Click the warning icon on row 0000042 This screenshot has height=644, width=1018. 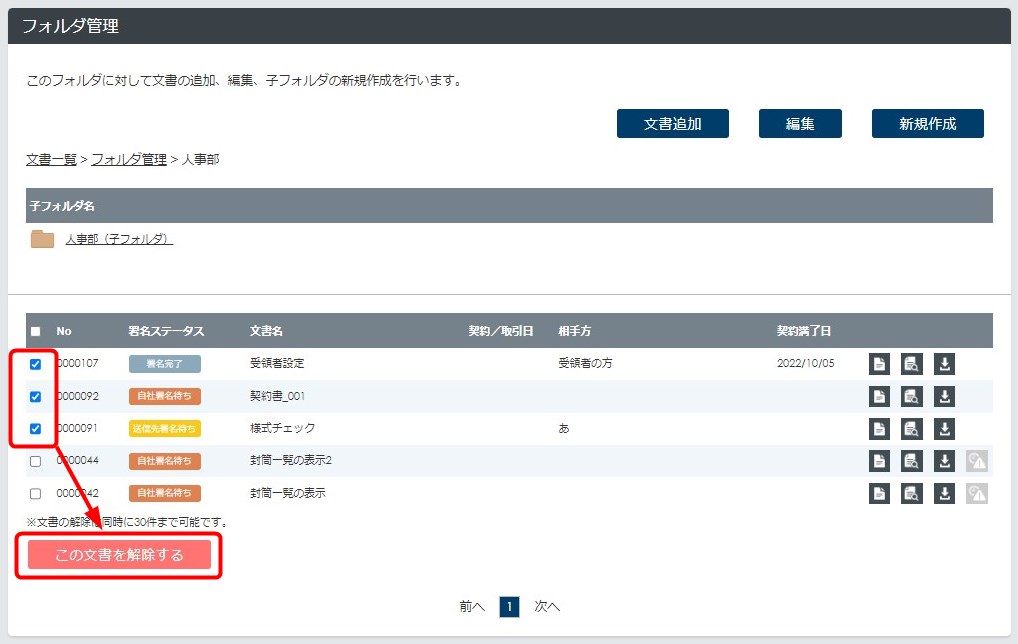pos(977,493)
